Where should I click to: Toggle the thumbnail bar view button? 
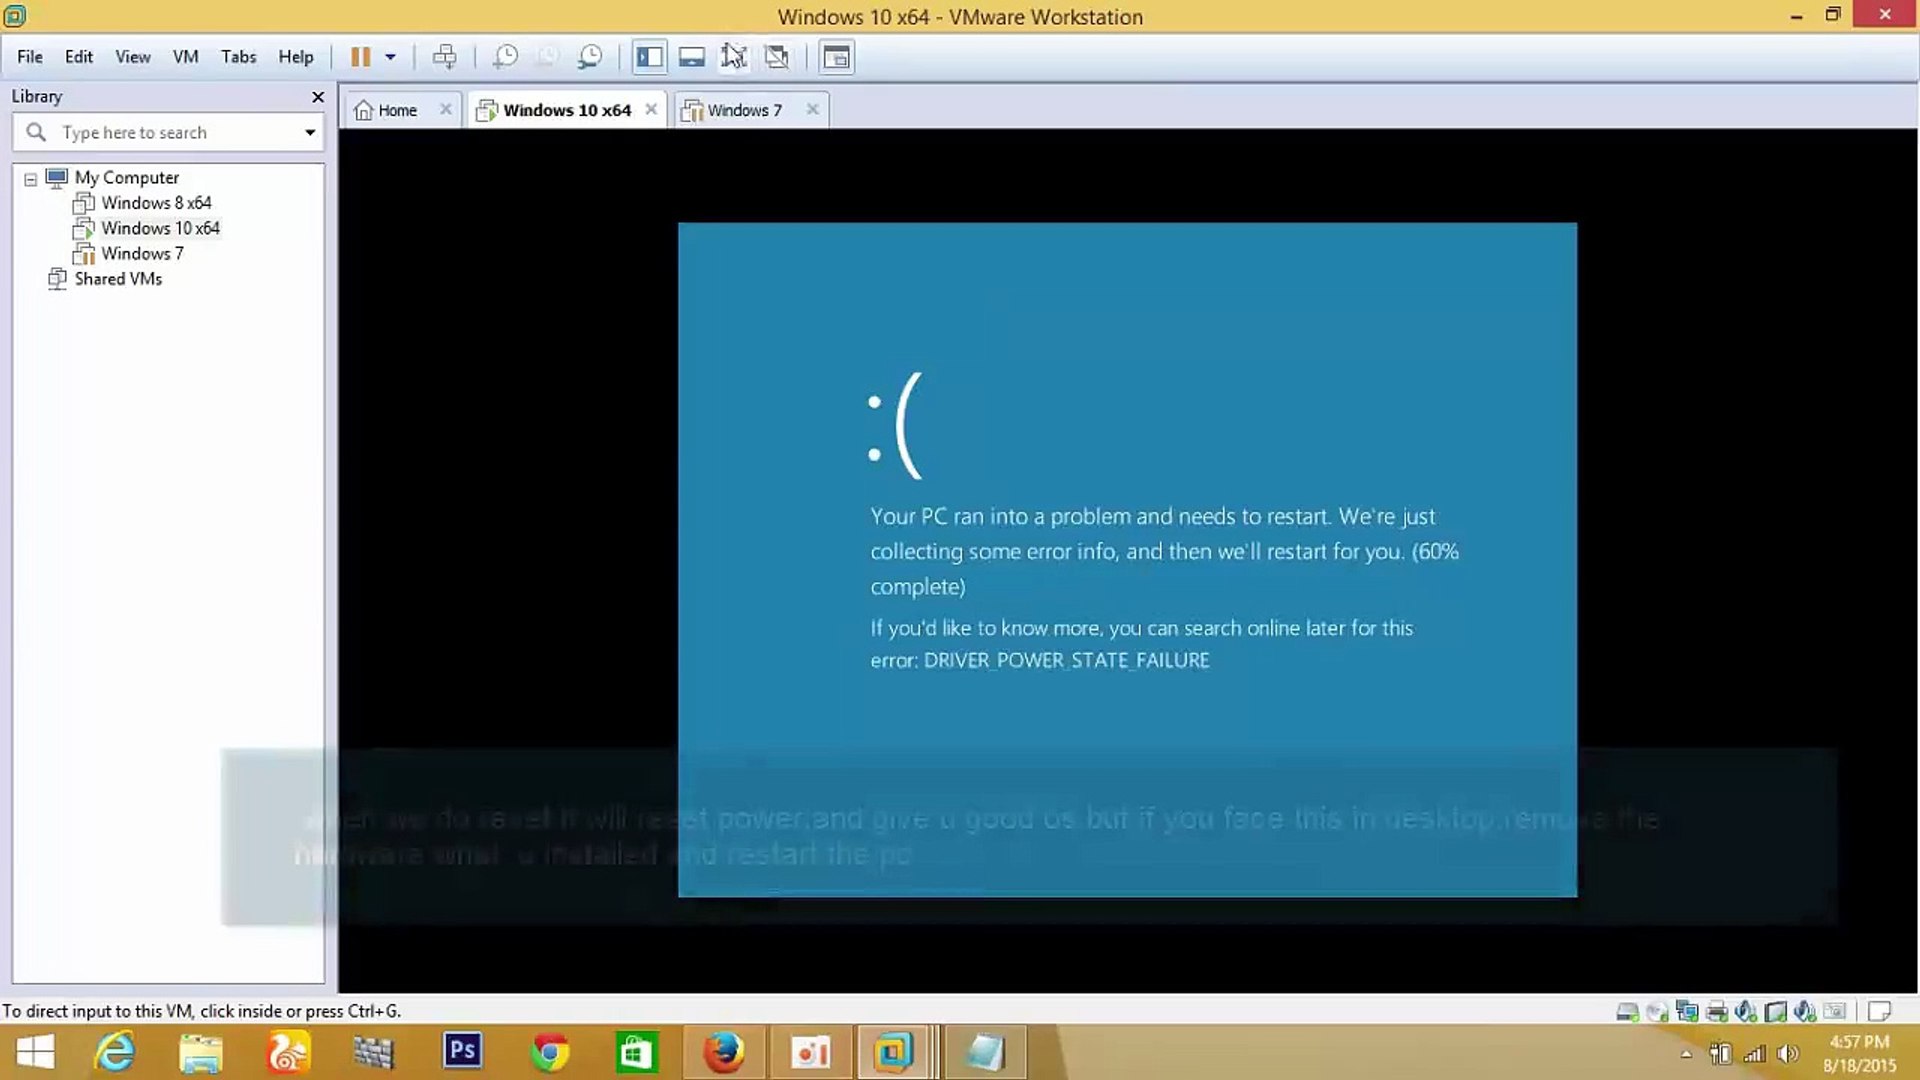[691, 57]
